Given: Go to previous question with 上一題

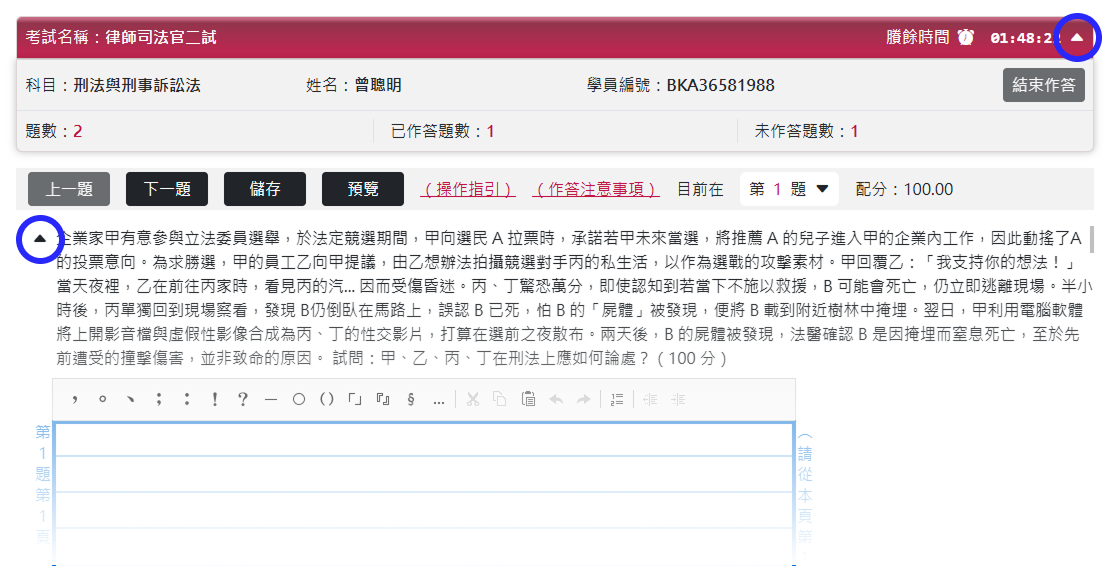Looking at the screenshot, I should point(69,189).
